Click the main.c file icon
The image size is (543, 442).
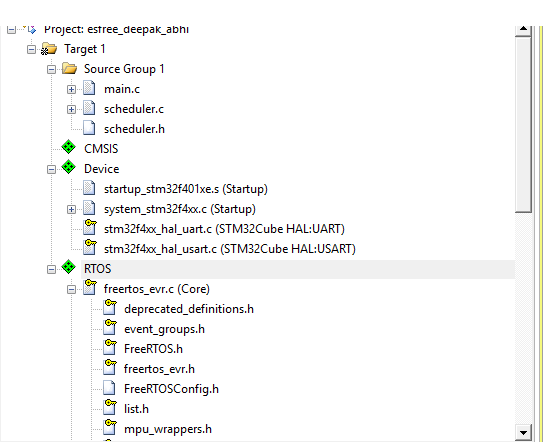[89, 88]
